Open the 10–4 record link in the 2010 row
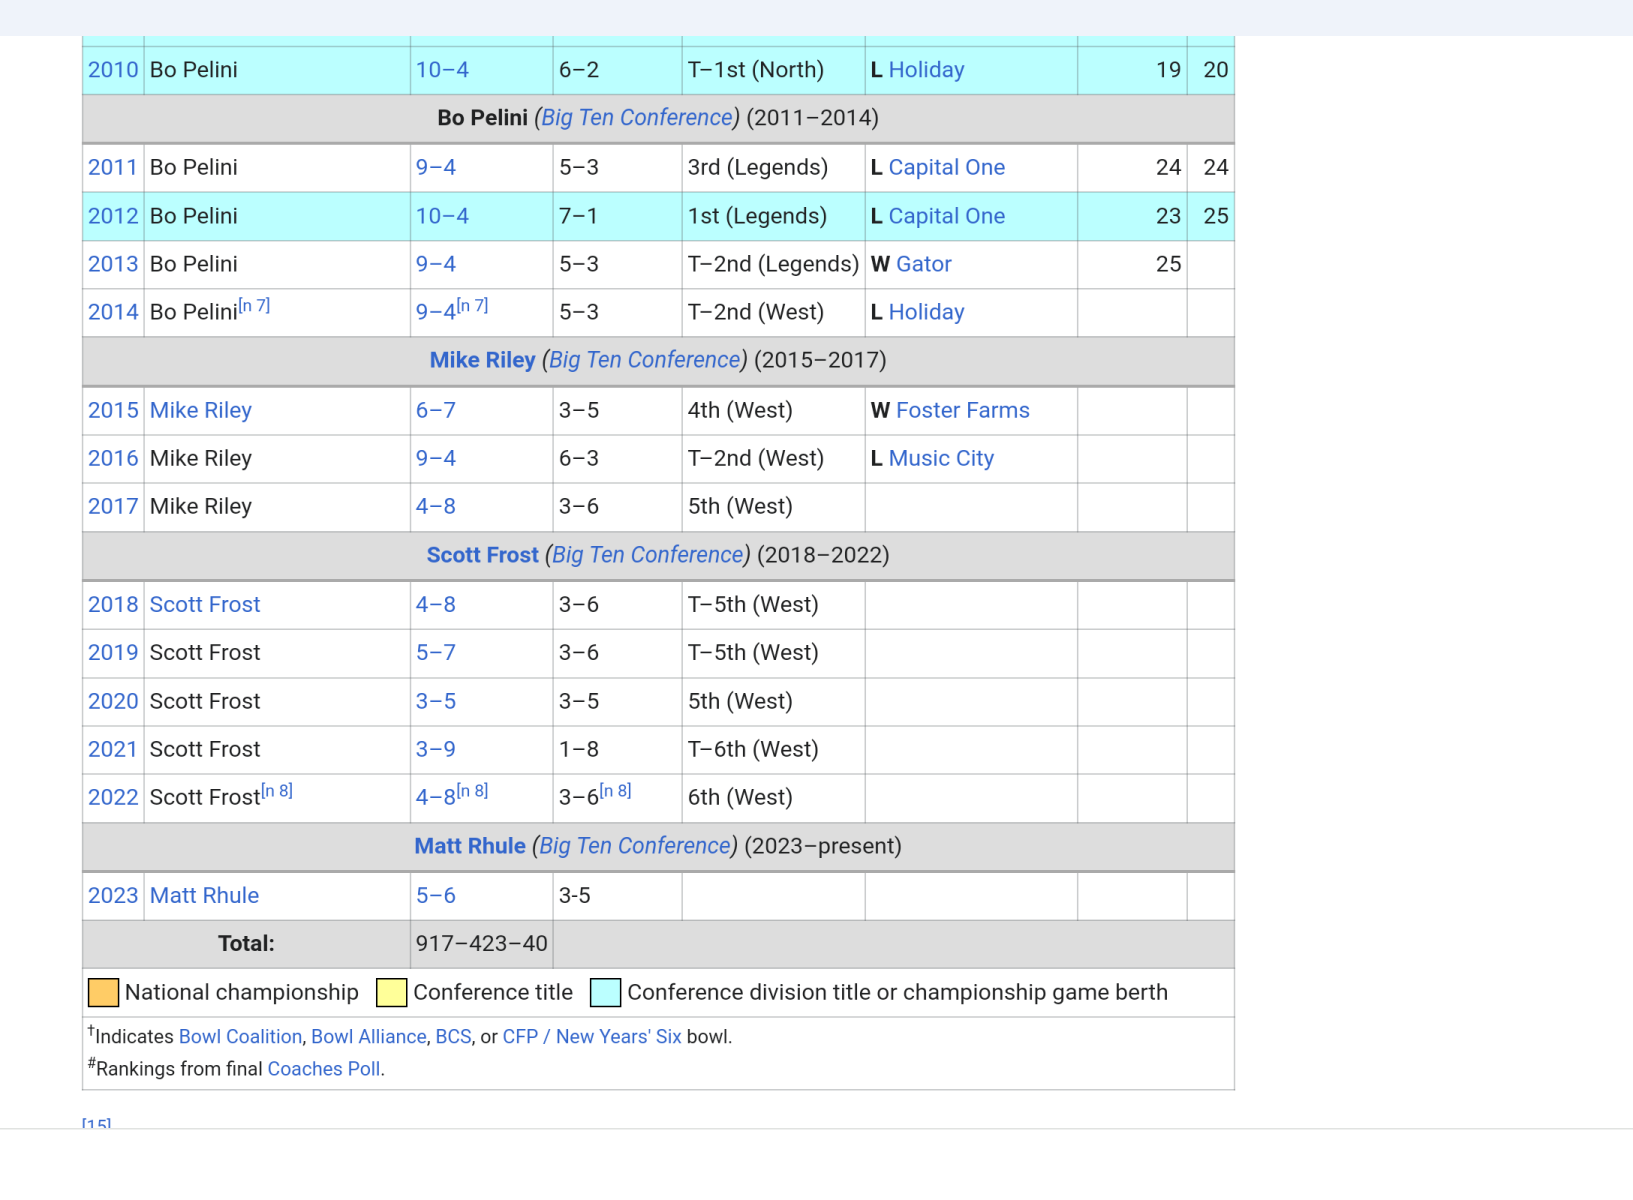The image size is (1633, 1200). point(442,70)
